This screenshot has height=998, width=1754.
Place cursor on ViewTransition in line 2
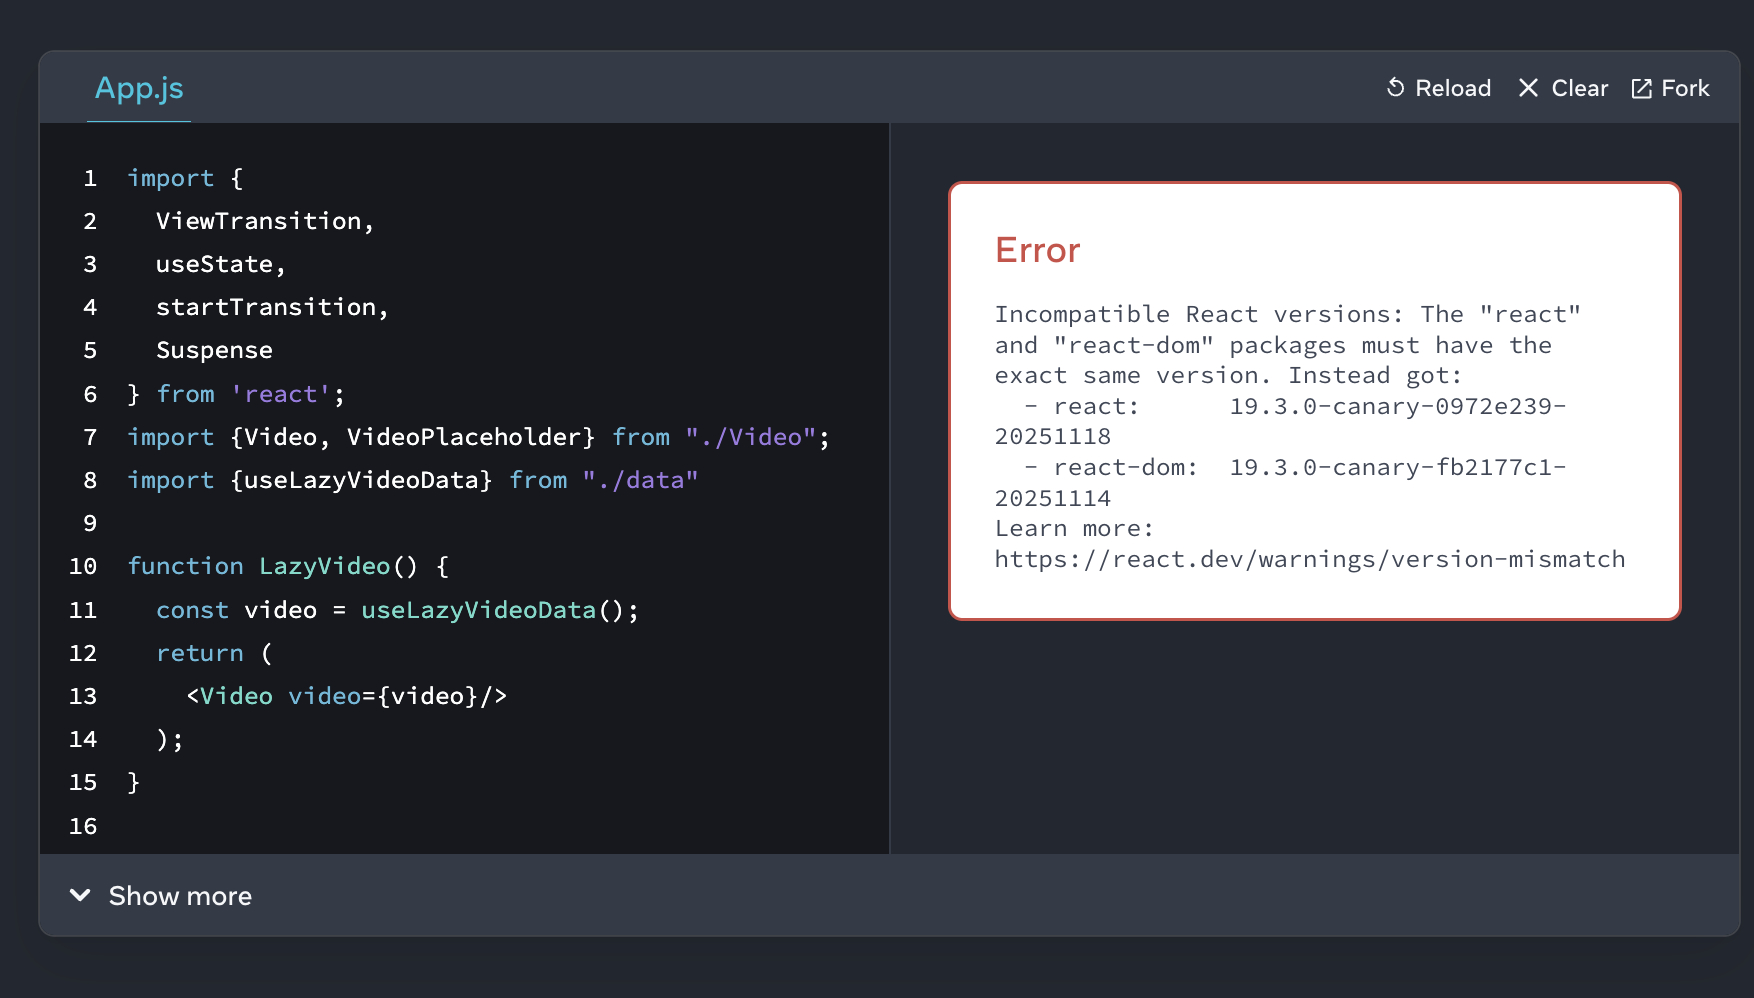click(258, 221)
